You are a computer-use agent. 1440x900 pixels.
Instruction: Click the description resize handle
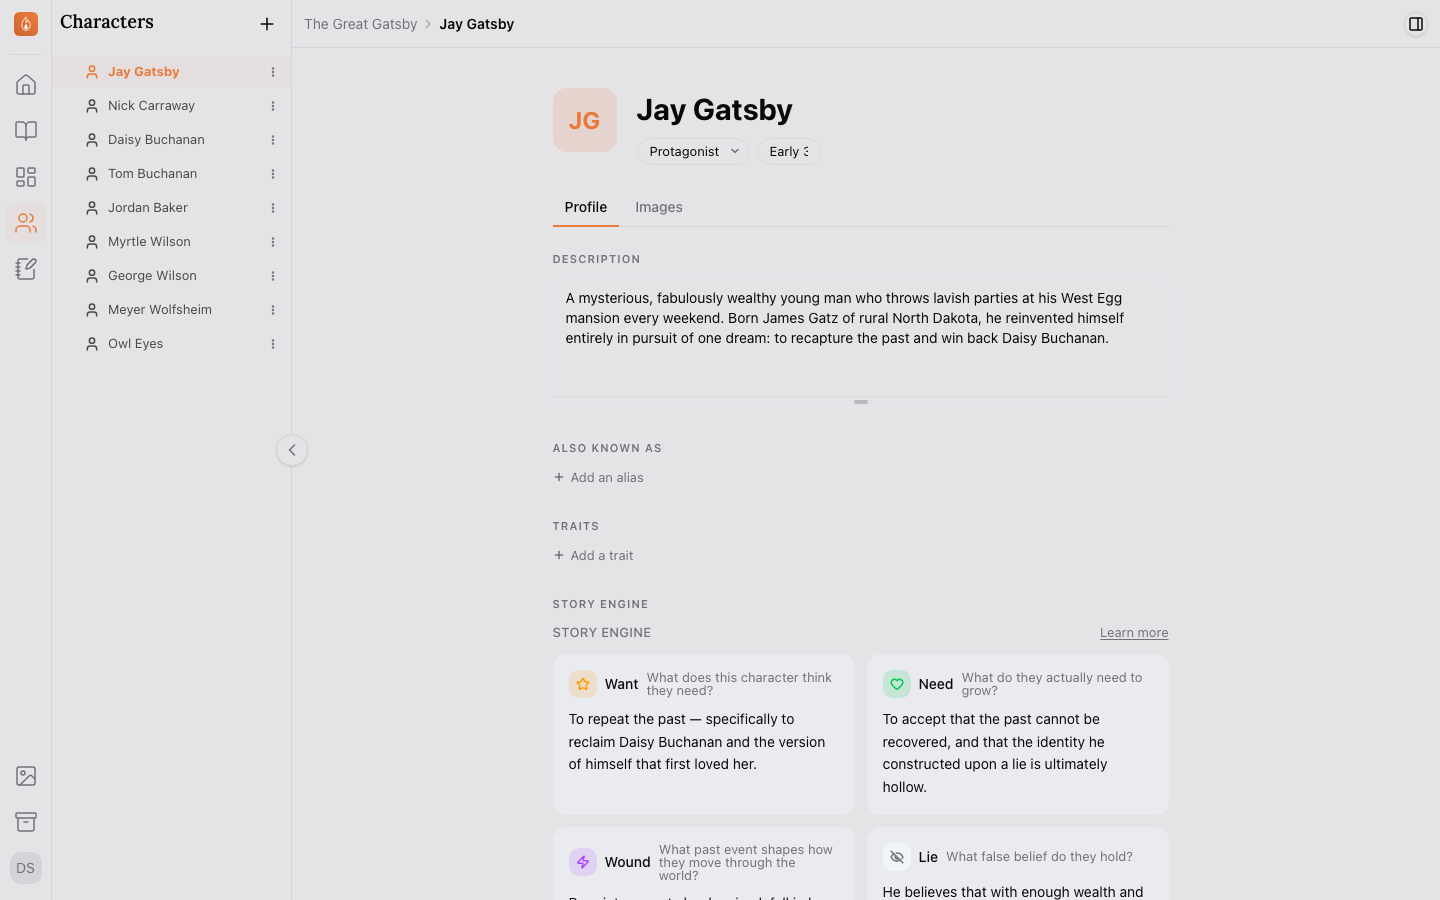[x=861, y=402]
